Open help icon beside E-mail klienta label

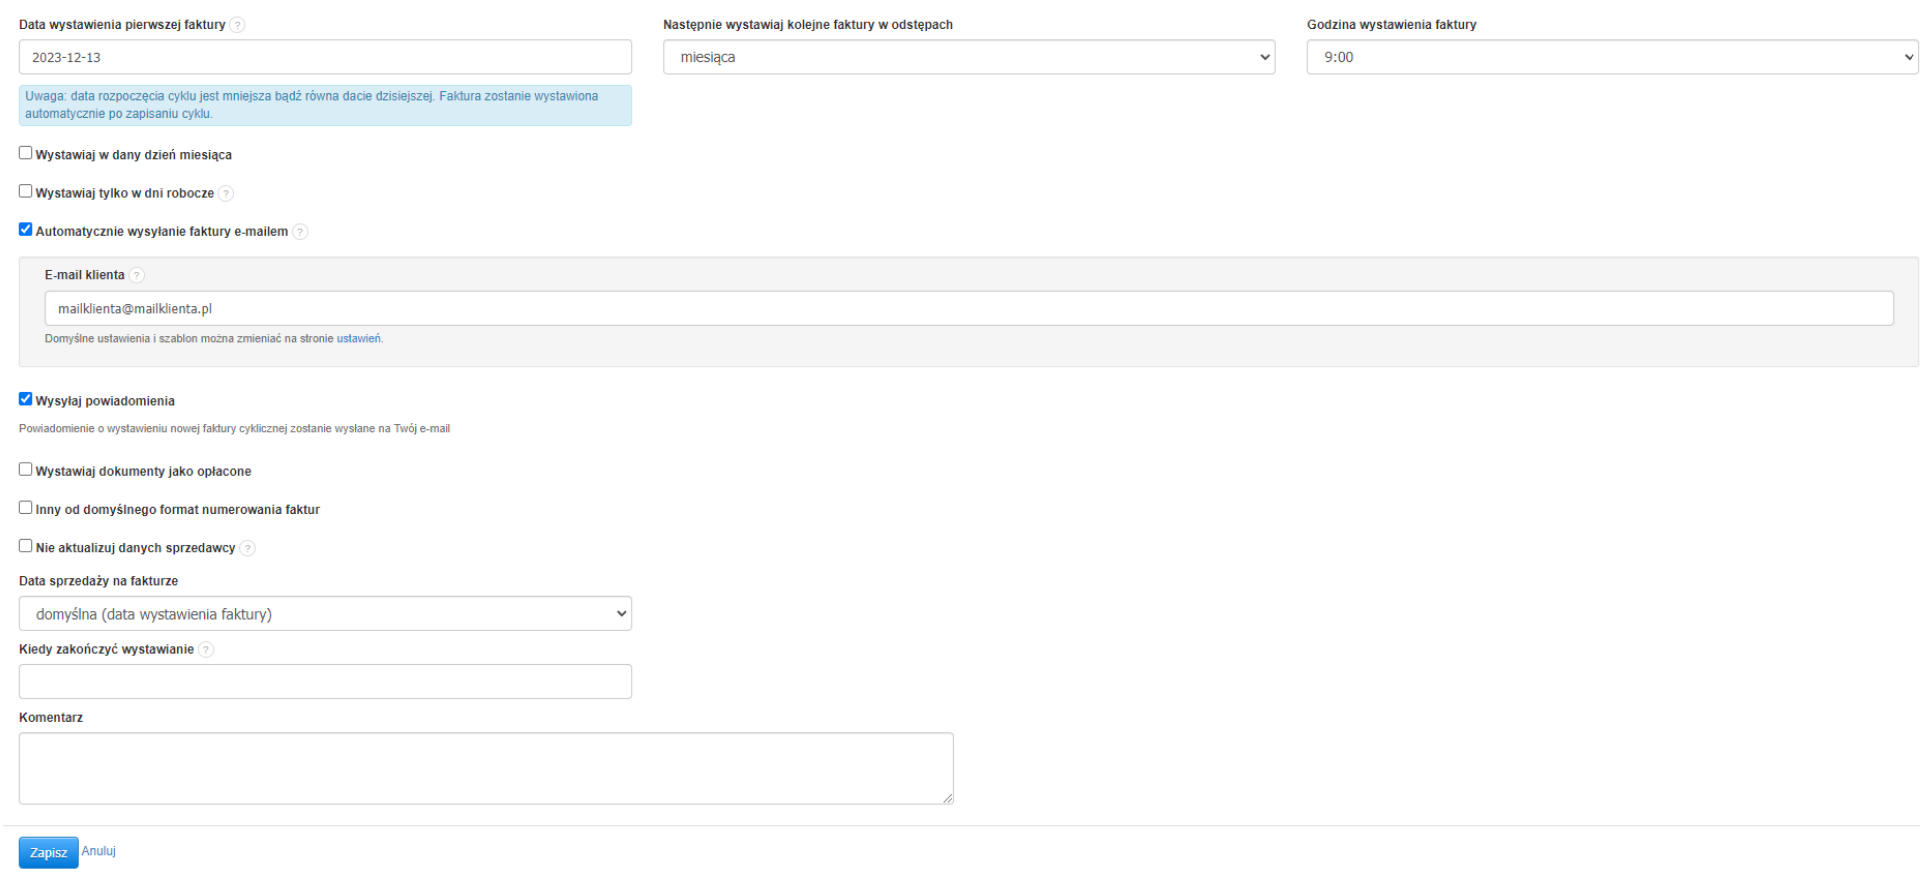point(137,275)
